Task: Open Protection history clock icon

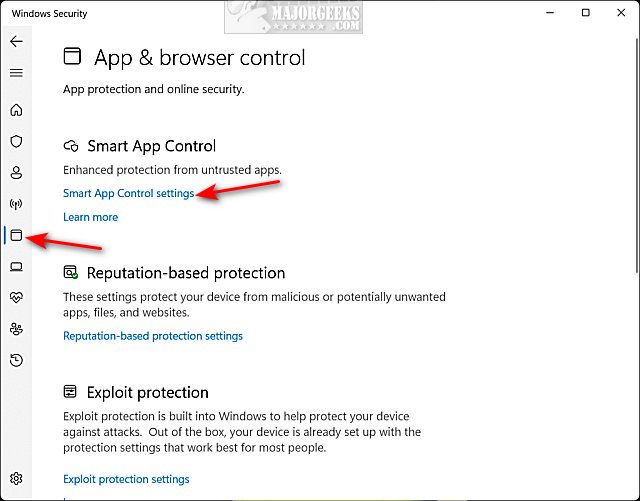Action: (x=16, y=360)
